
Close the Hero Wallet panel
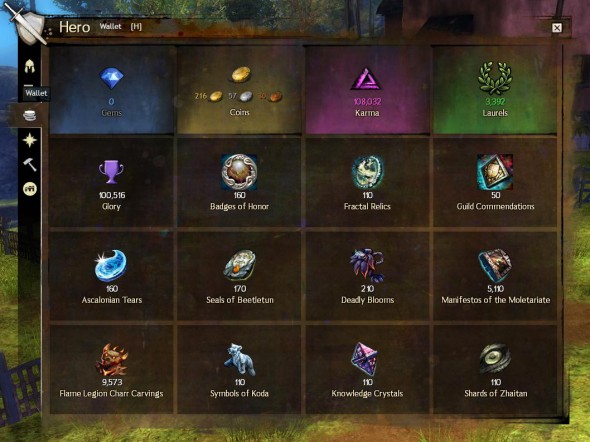click(557, 28)
